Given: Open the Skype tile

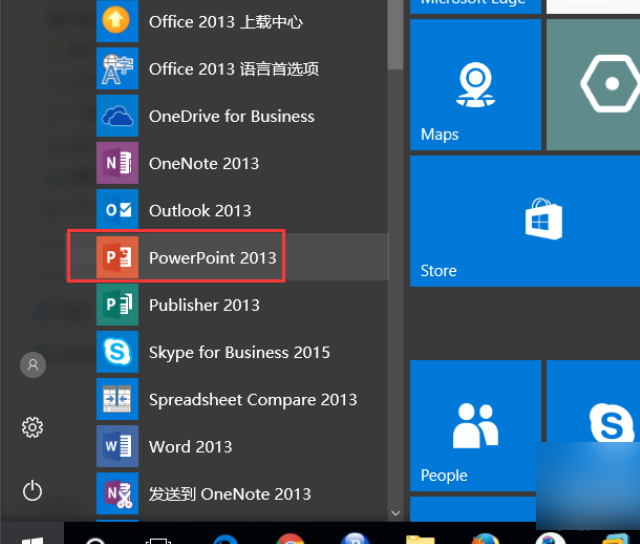Looking at the screenshot, I should [593, 426].
